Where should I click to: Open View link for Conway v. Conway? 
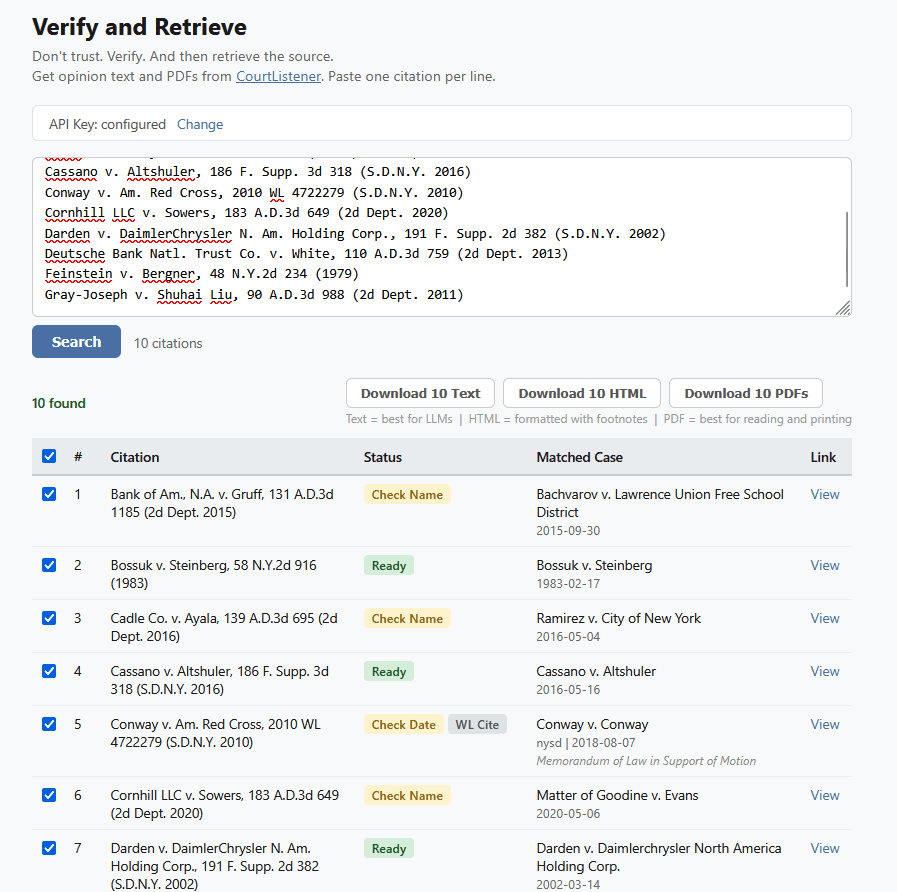(x=825, y=724)
